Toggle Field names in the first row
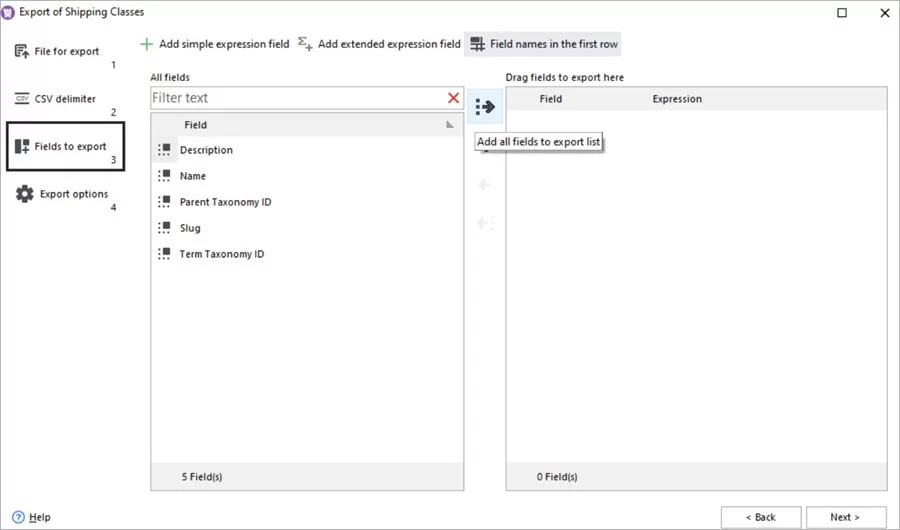The width and height of the screenshot is (900, 530). point(544,44)
